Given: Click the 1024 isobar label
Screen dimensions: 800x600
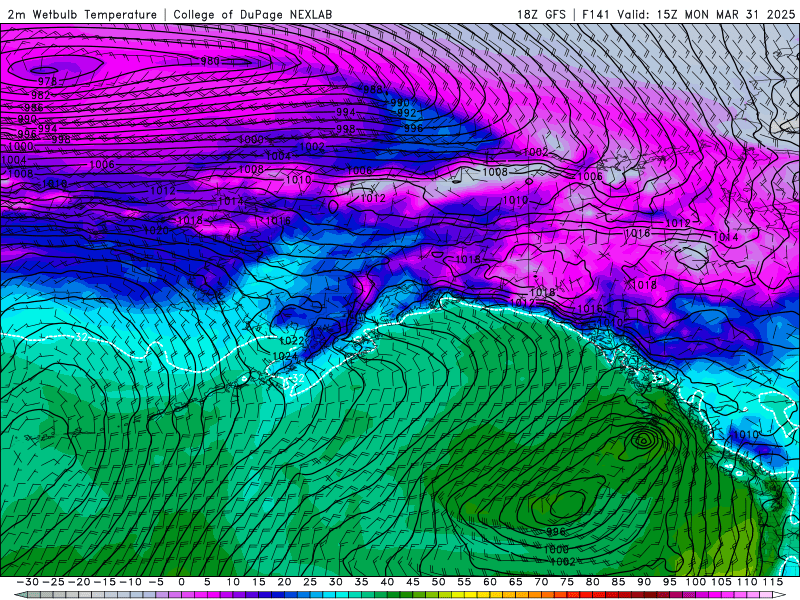Looking at the screenshot, I should (x=285, y=356).
